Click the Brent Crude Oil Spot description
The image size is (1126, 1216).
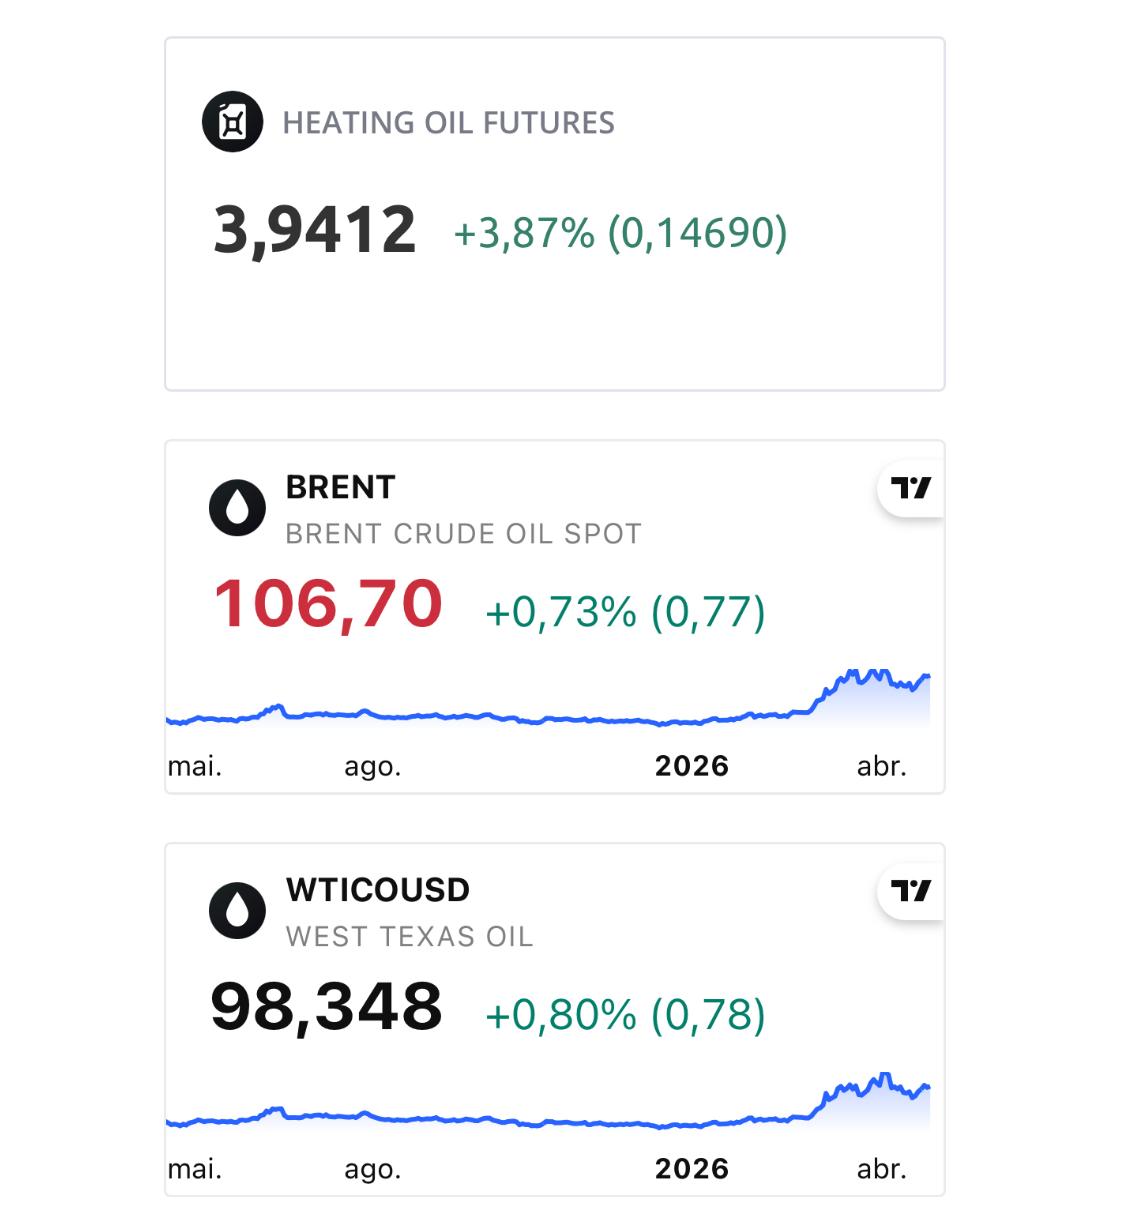(x=463, y=534)
